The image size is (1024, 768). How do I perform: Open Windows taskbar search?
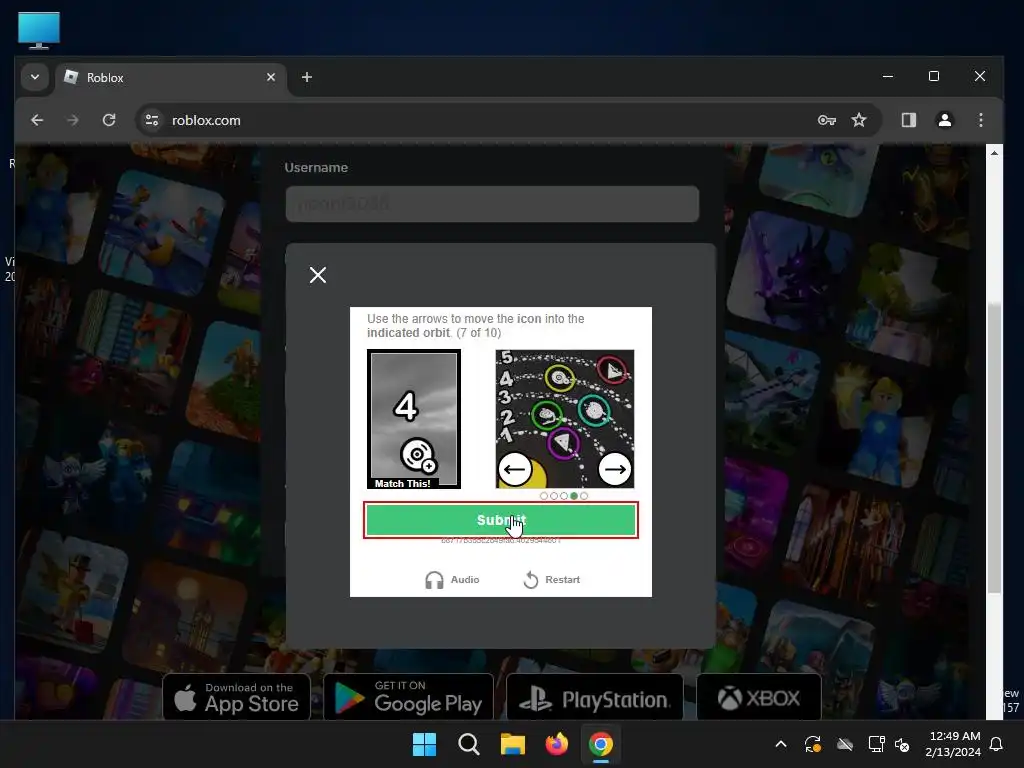click(469, 744)
